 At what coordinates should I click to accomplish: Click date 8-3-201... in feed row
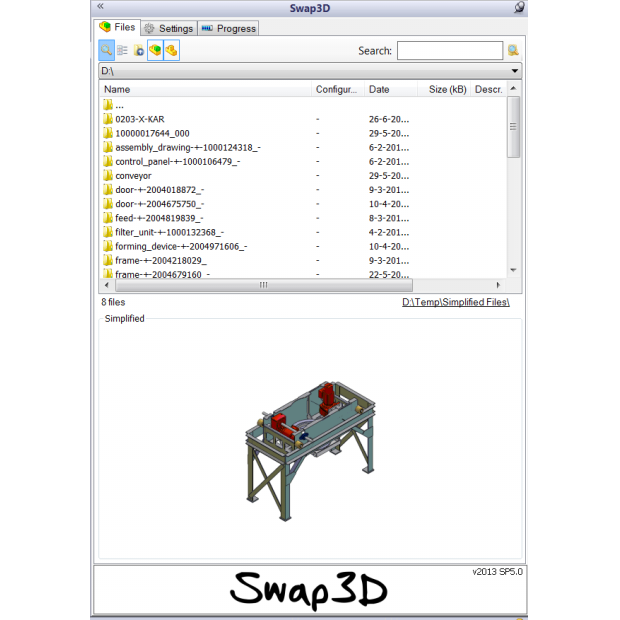point(389,218)
